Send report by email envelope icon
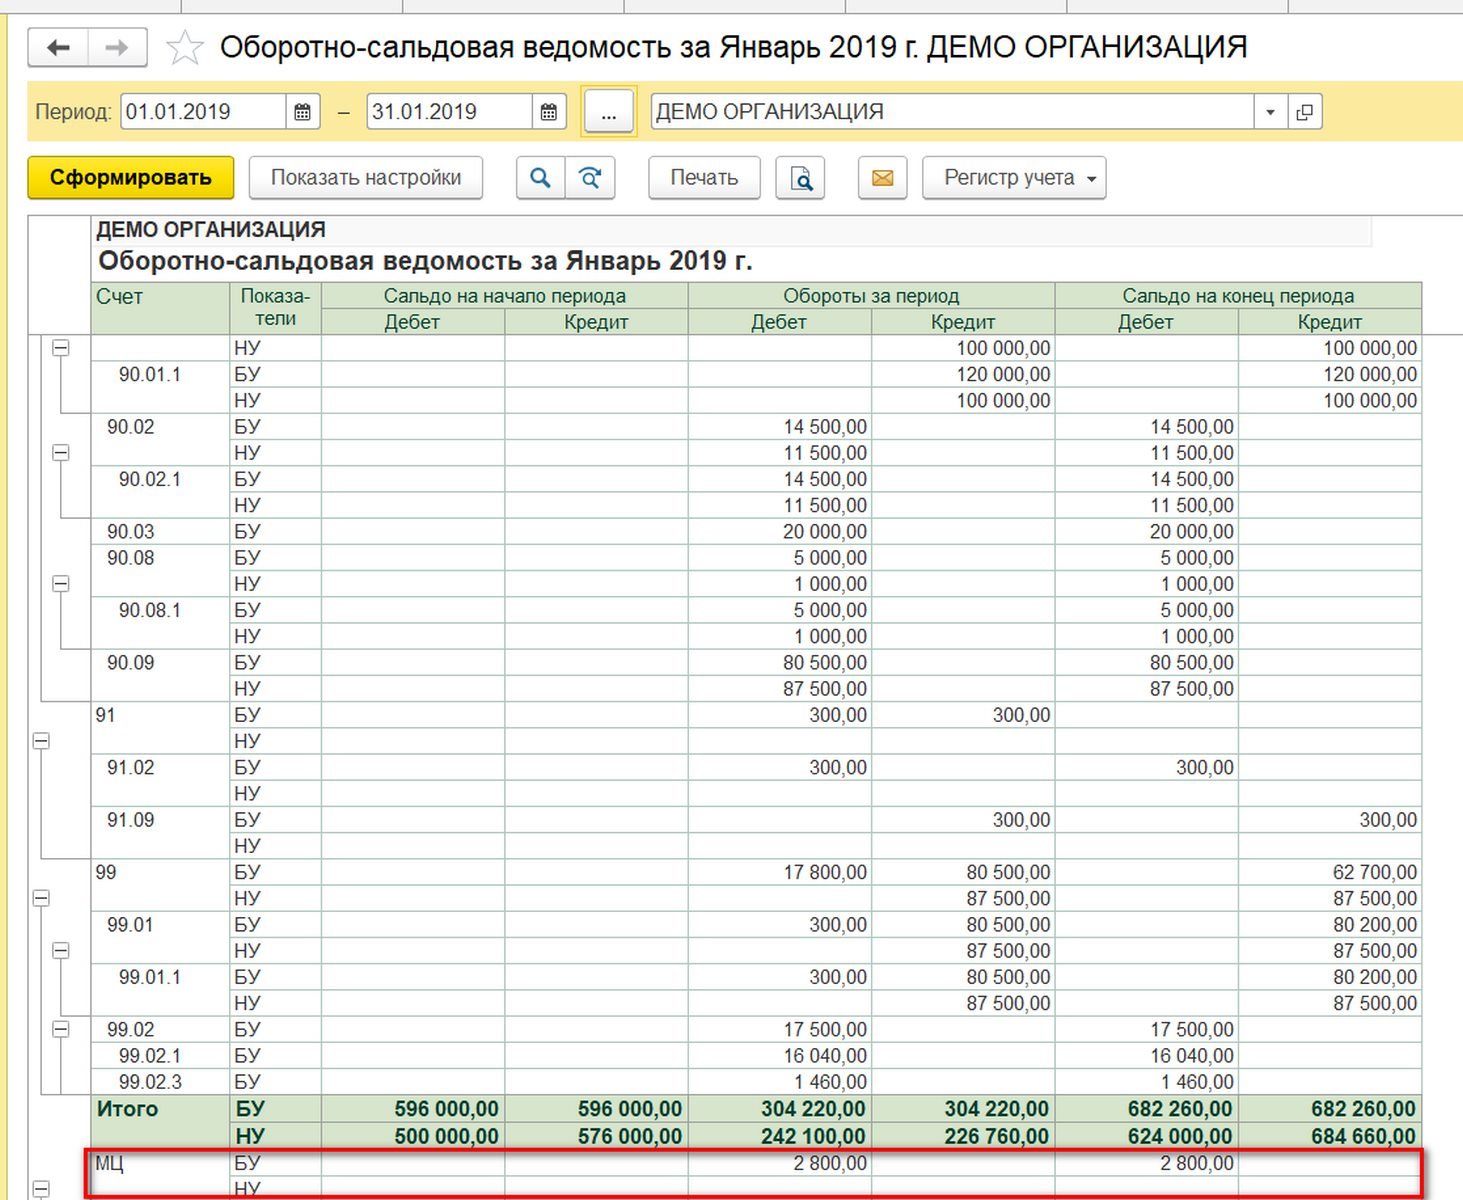 click(882, 178)
